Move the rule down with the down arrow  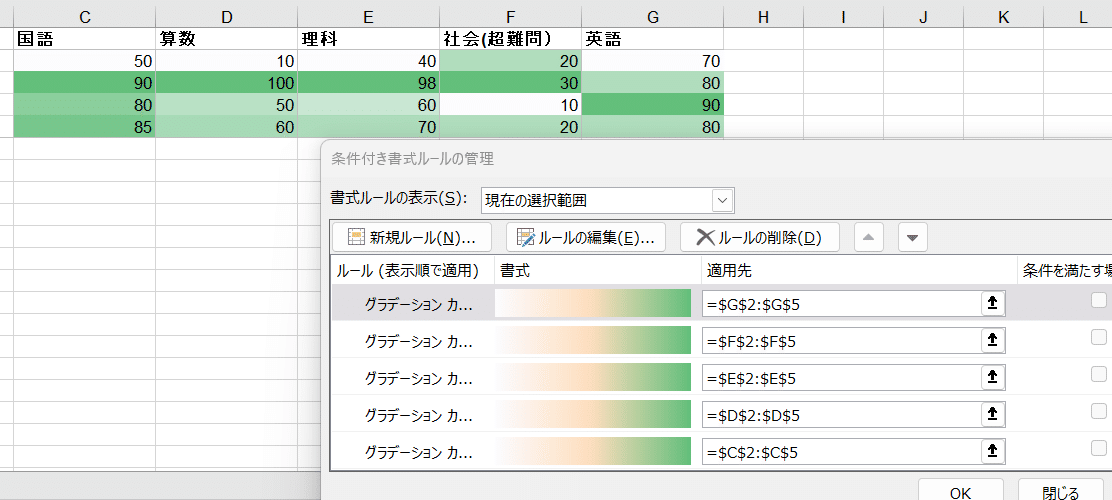click(x=913, y=238)
